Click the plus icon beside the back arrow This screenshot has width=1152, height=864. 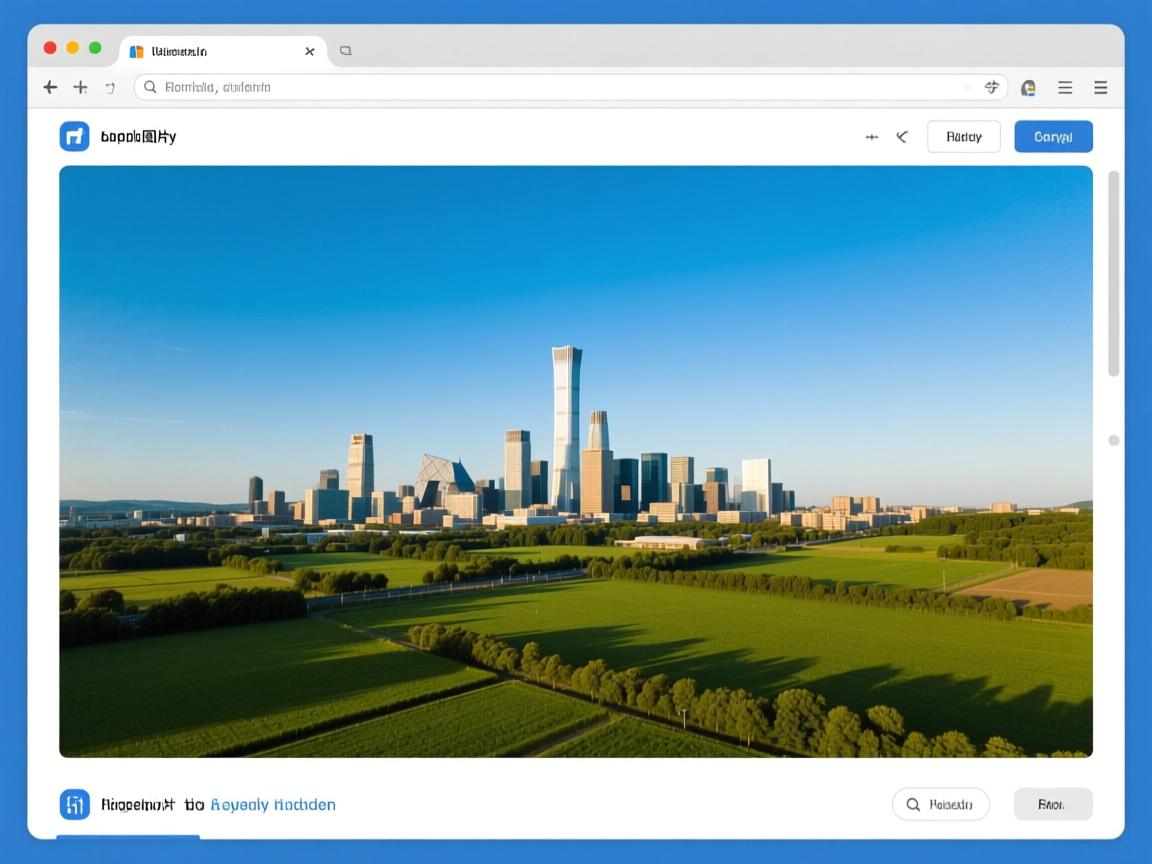tap(80, 88)
